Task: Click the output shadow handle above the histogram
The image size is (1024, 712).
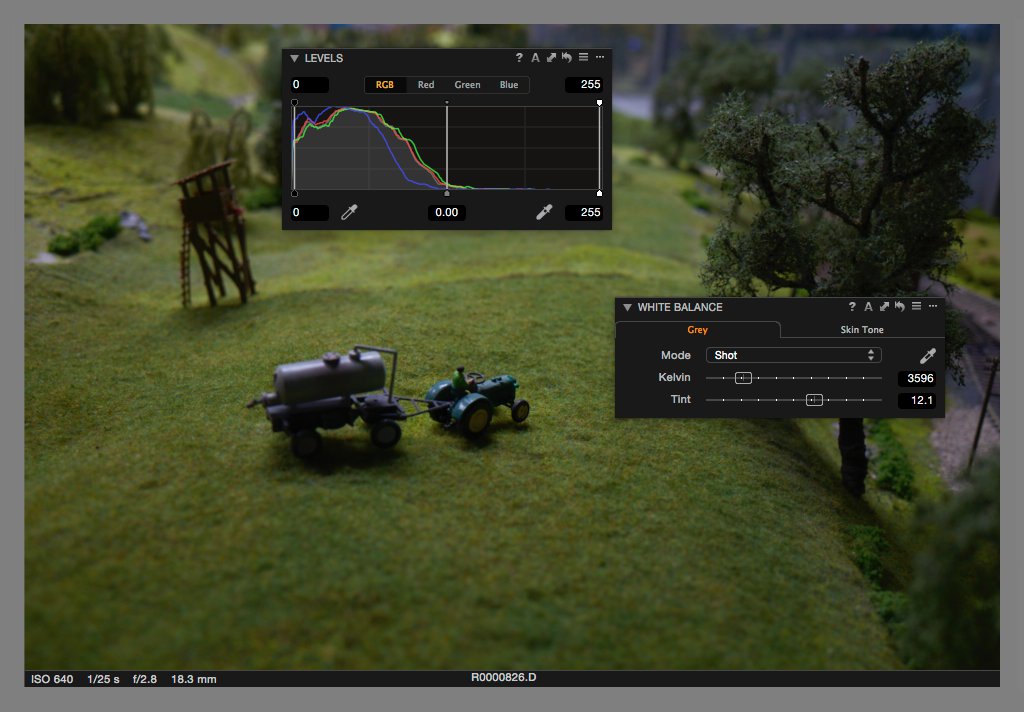Action: pyautogui.click(x=295, y=103)
